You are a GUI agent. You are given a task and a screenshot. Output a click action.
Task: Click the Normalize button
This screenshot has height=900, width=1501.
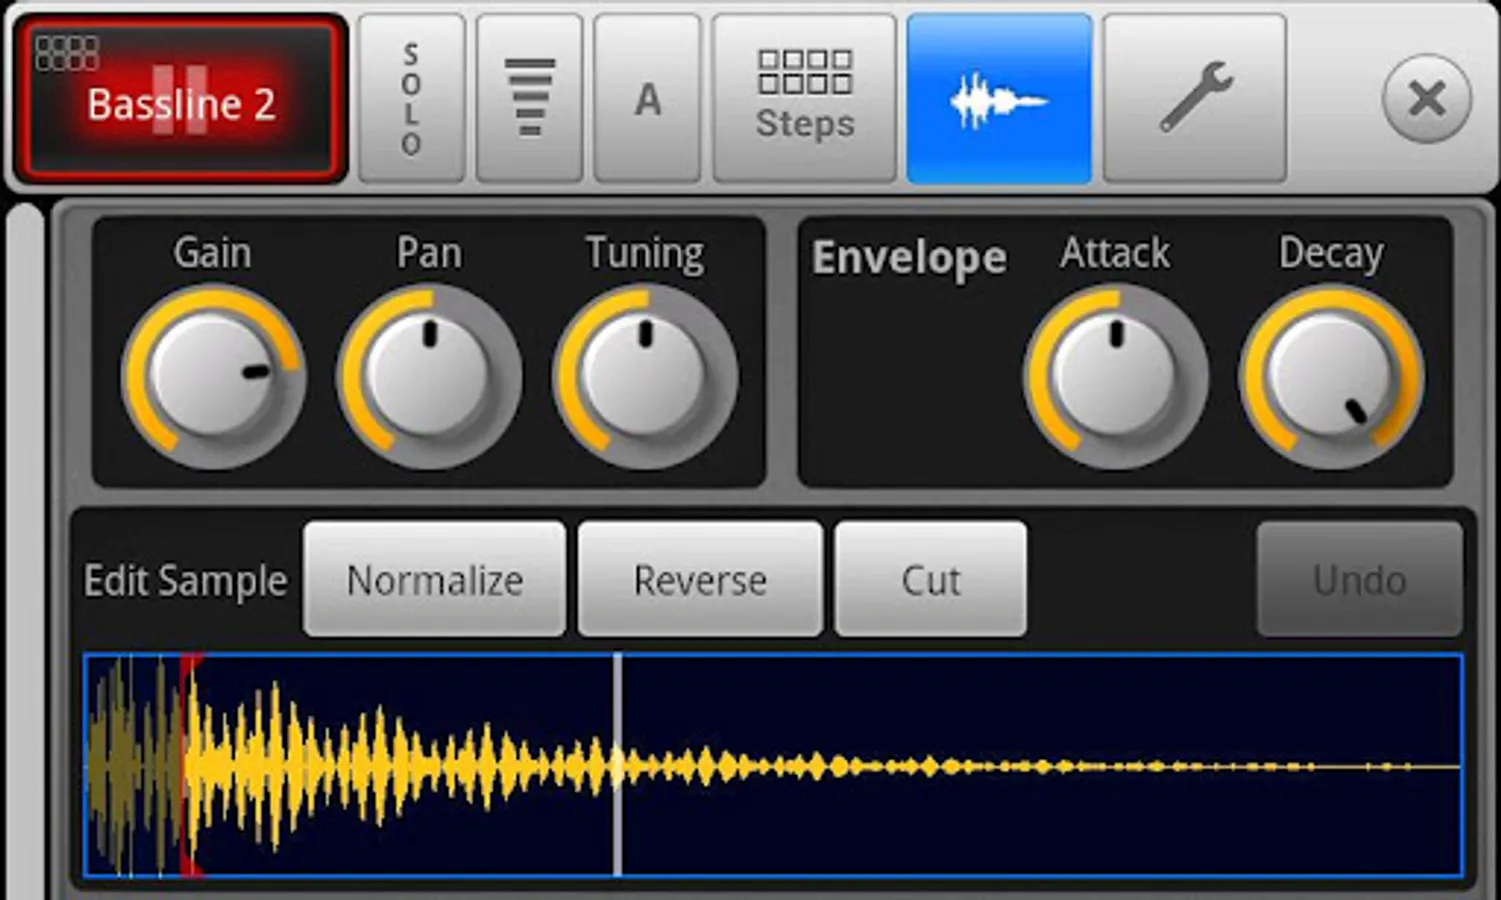[x=435, y=579]
